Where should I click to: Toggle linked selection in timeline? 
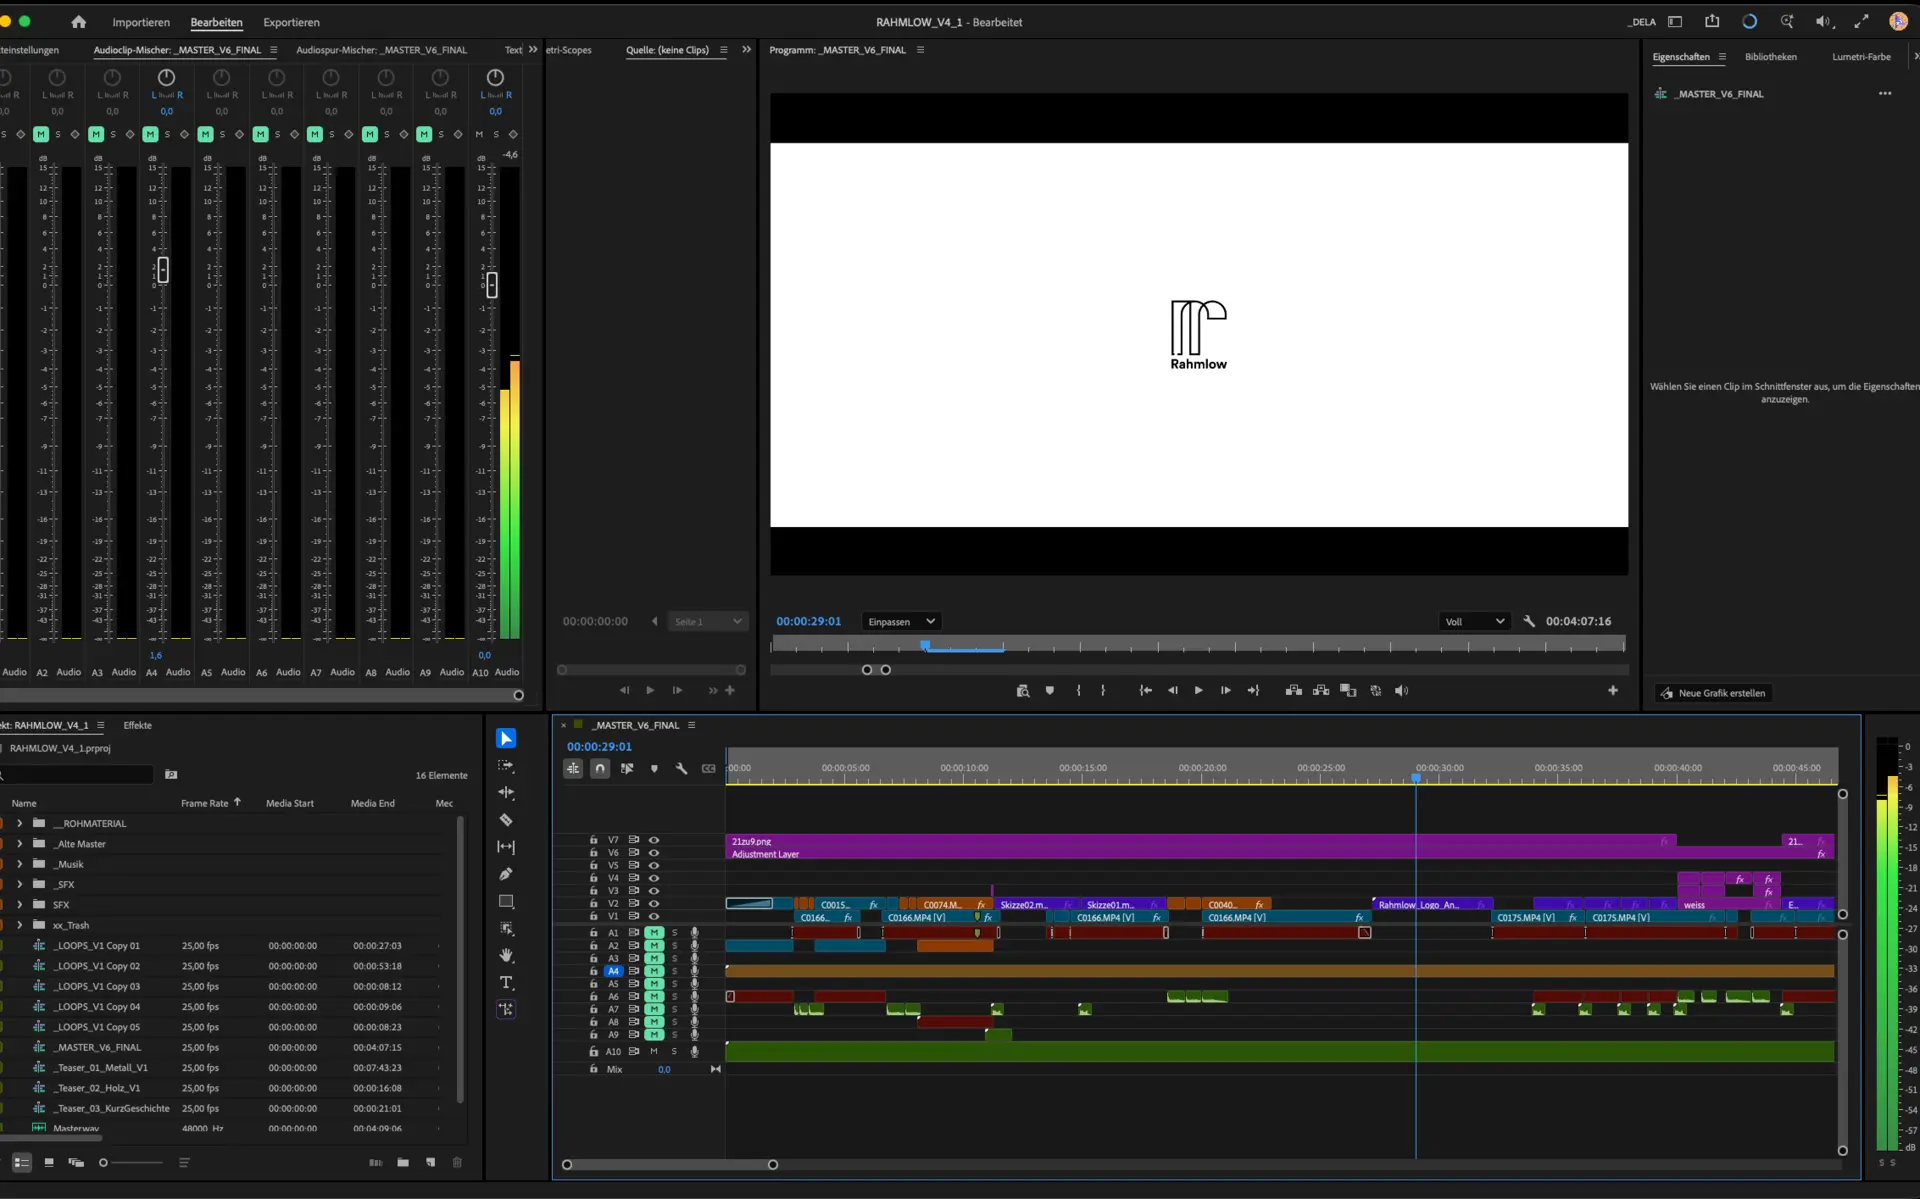point(627,768)
